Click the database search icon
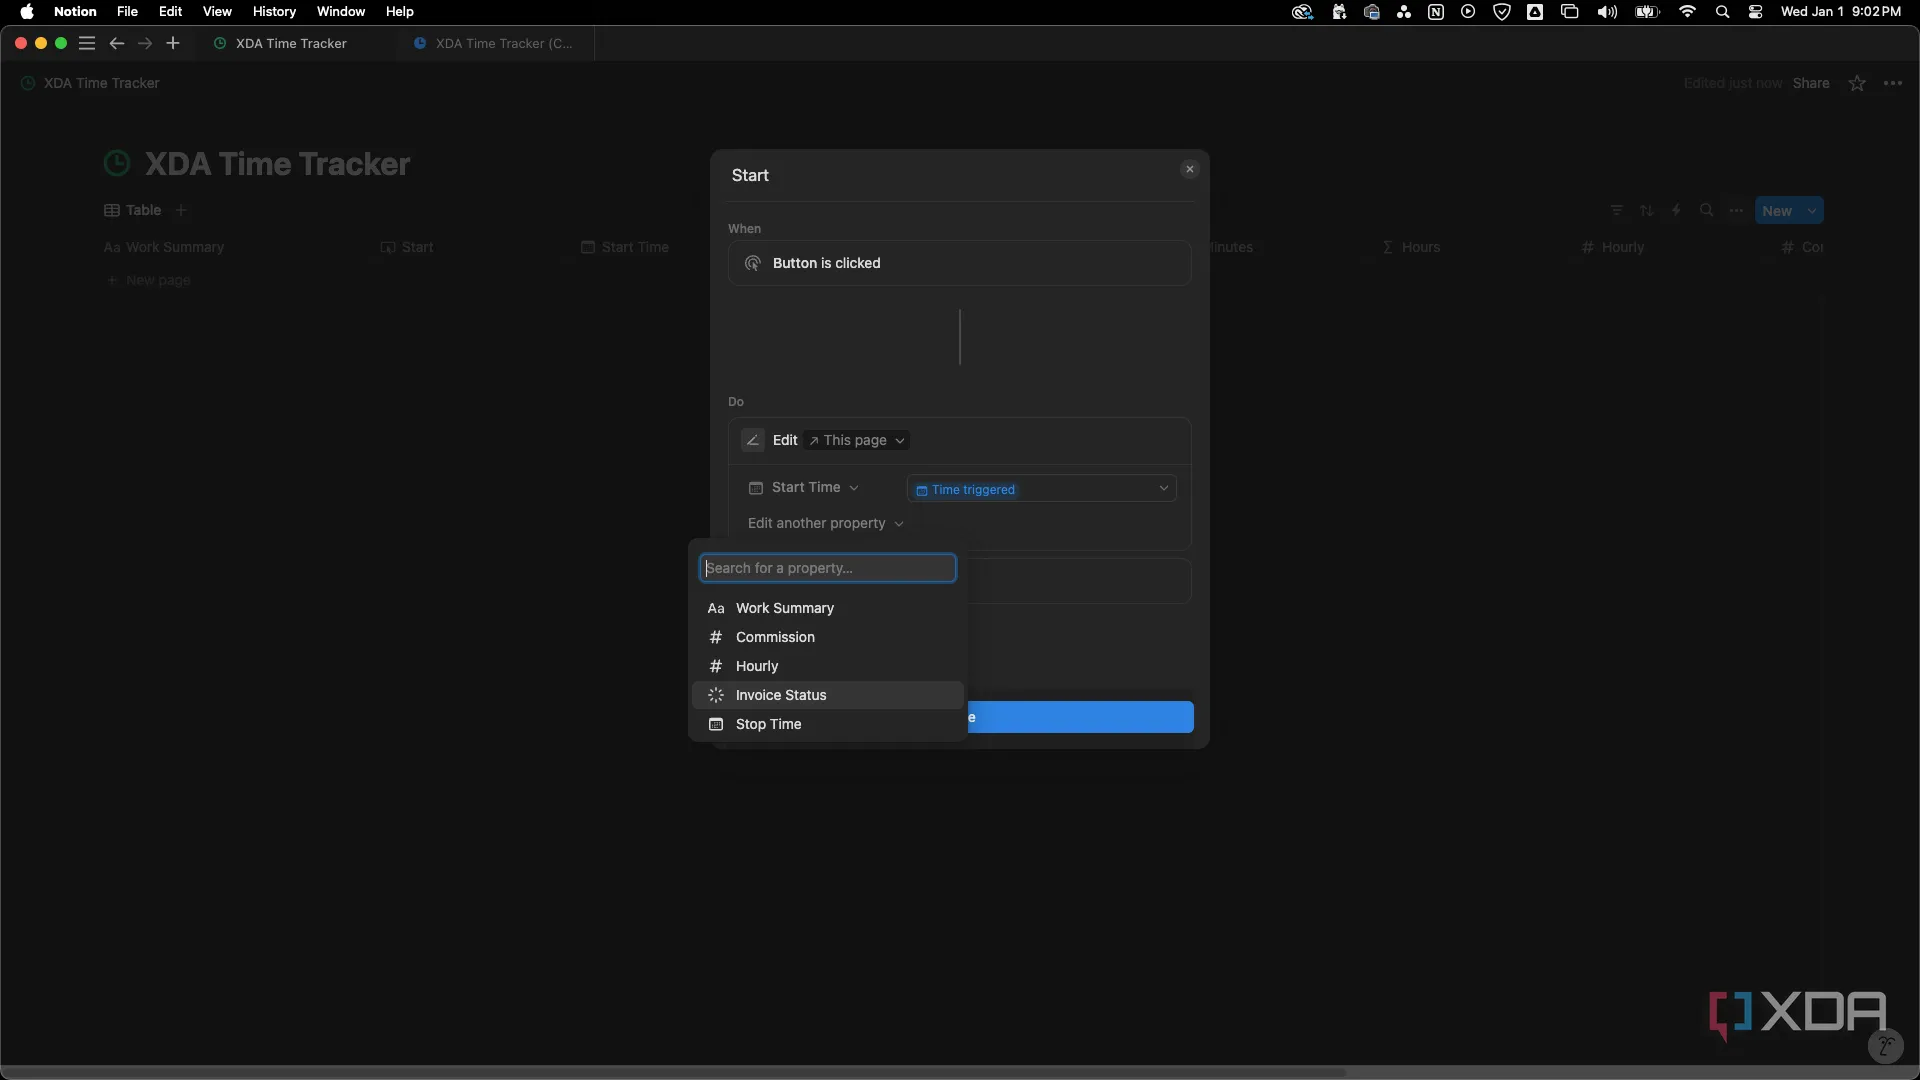This screenshot has height=1080, width=1920. [1707, 210]
